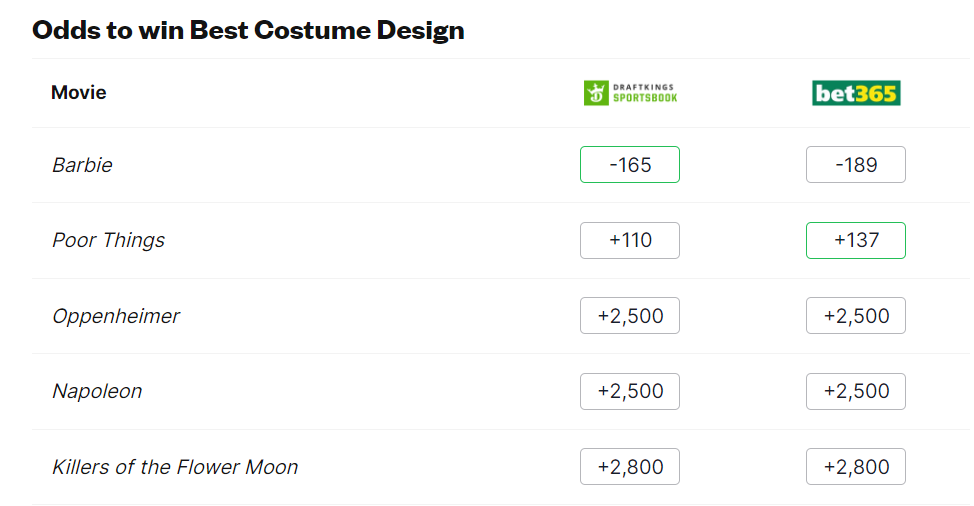
Task: Choose Oppenheimer +2,500 on bet365
Action: (x=856, y=316)
